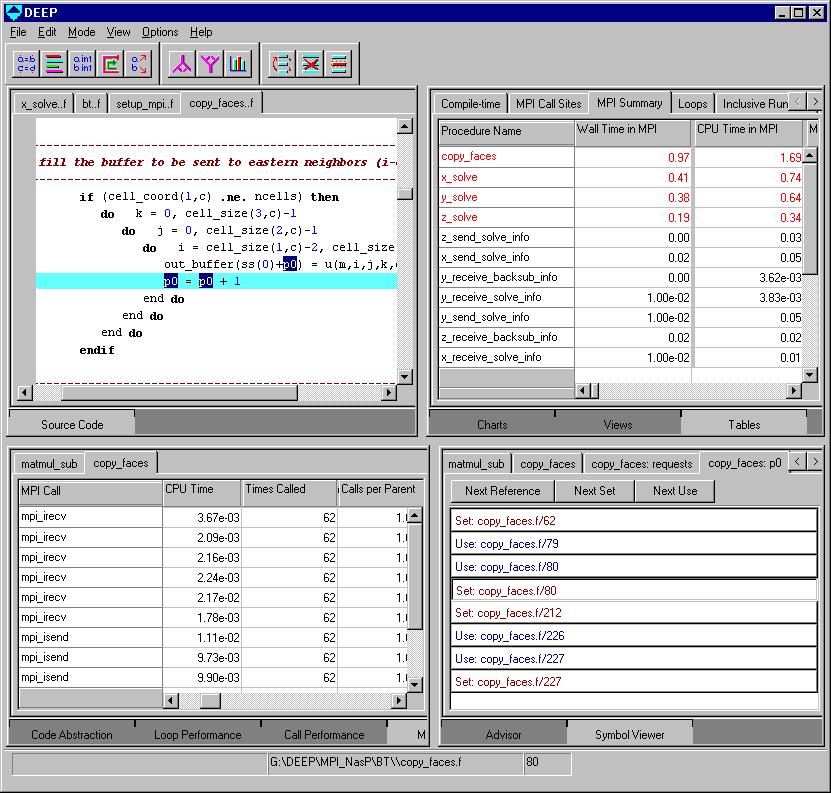Click the highlighted 'p0 = p0 + 1' source line
The image size is (831, 793).
(x=216, y=281)
